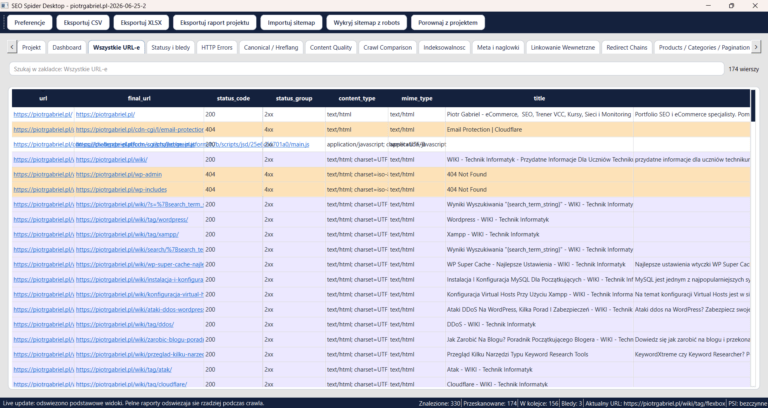Click 'Znalezione: 330' in status bar
The height and width of the screenshot is (408, 768).
439,403
